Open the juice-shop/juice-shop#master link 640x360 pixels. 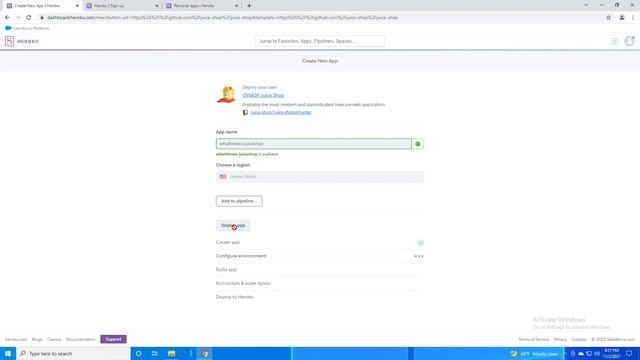[281, 112]
